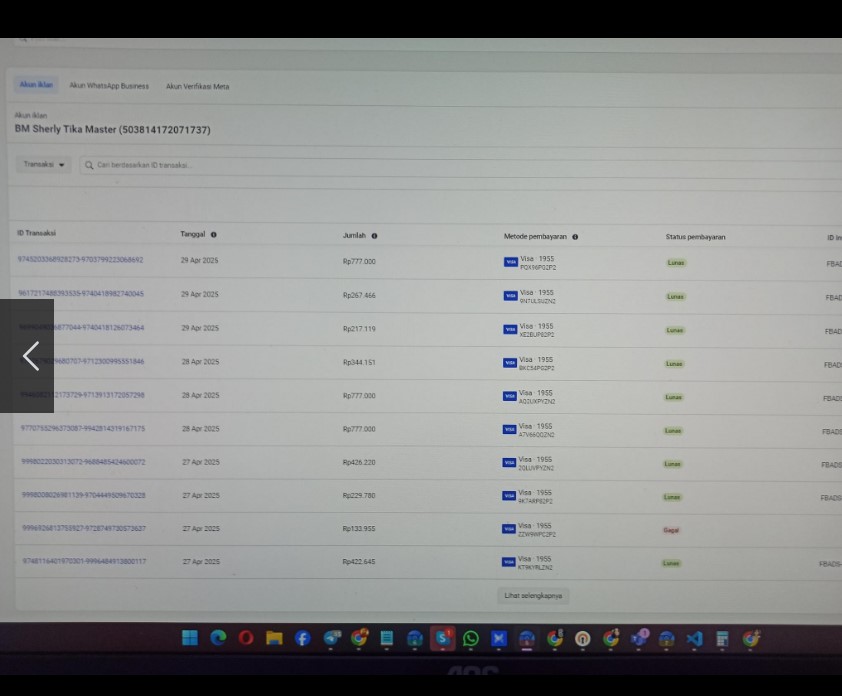842x696 pixels.
Task: Click the Jumlah column info icon
Action: coord(374,236)
